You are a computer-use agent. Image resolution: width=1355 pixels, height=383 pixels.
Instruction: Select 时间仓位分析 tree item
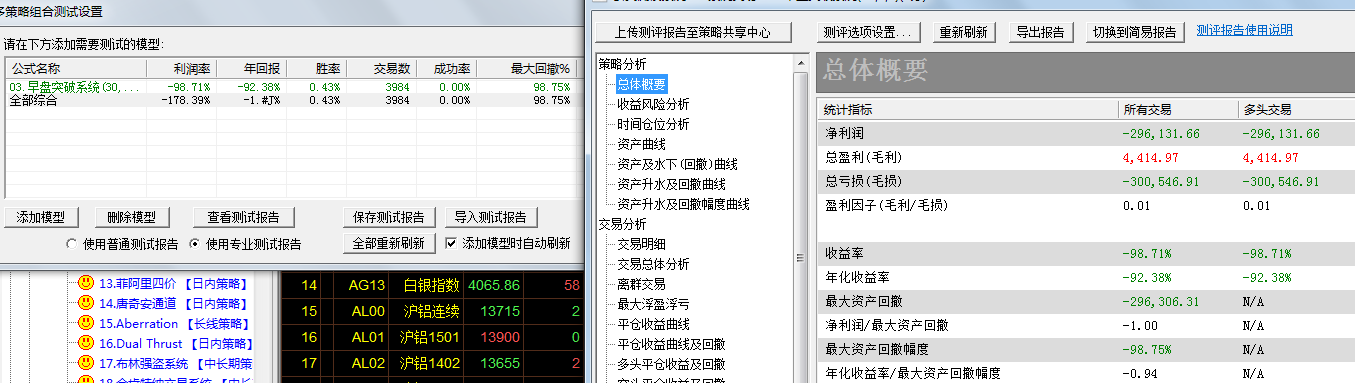point(653,124)
